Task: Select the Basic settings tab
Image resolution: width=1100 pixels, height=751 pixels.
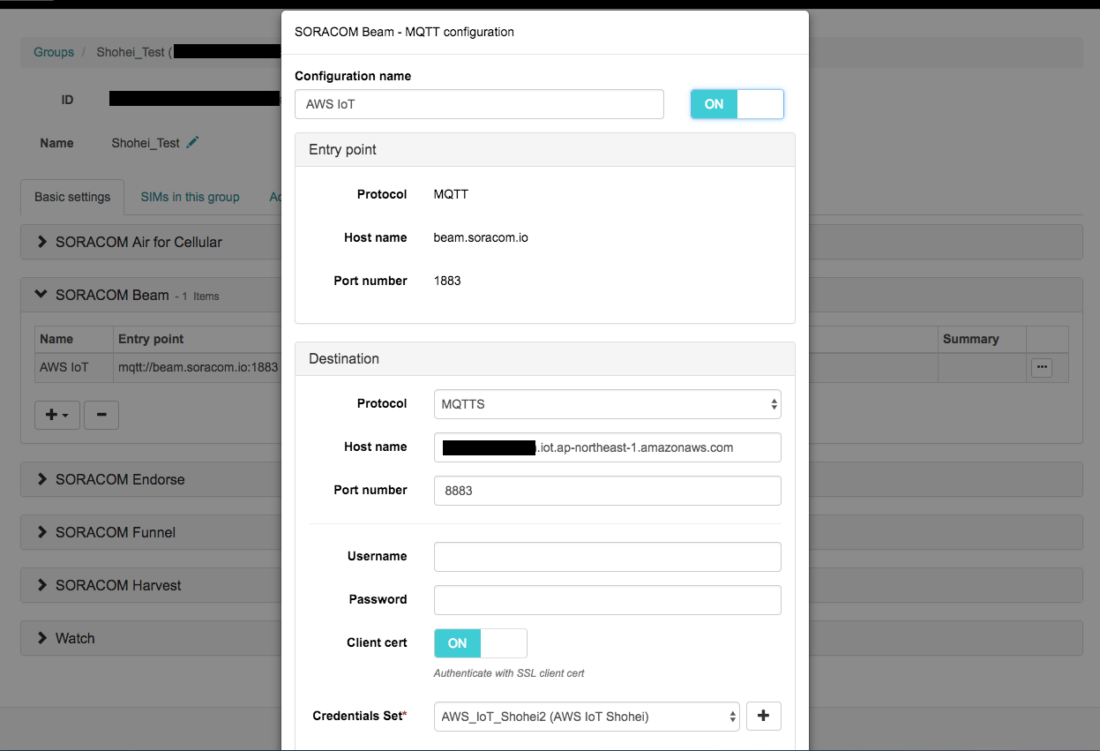Action: pos(71,197)
